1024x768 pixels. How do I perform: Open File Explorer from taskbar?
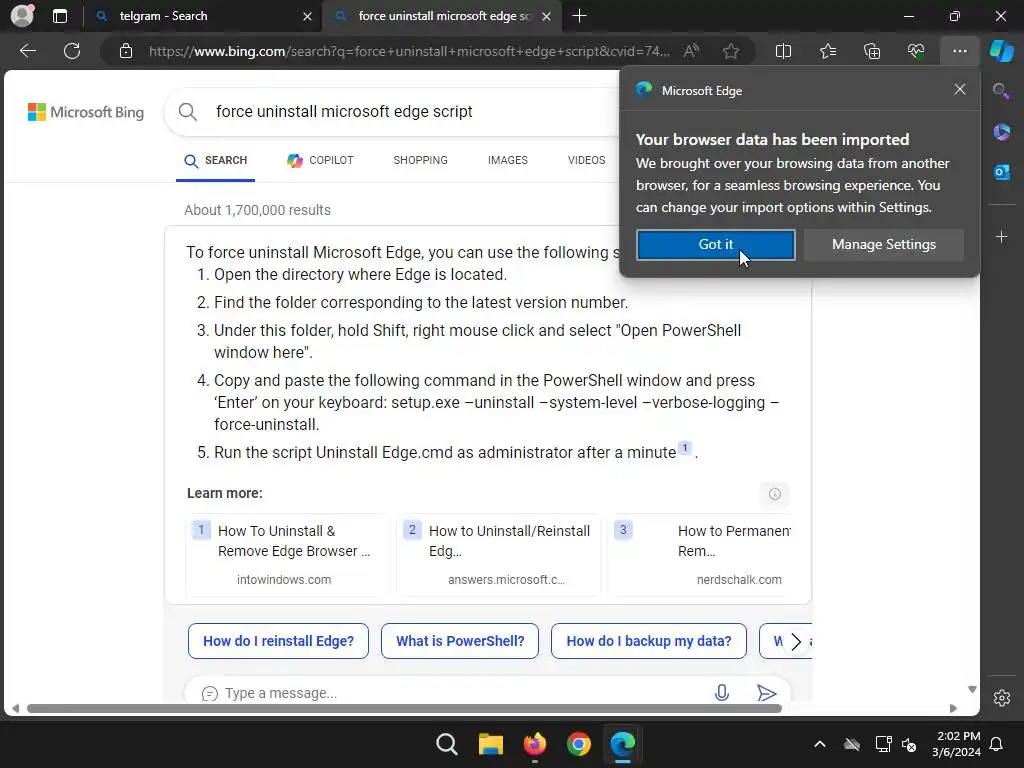click(490, 744)
